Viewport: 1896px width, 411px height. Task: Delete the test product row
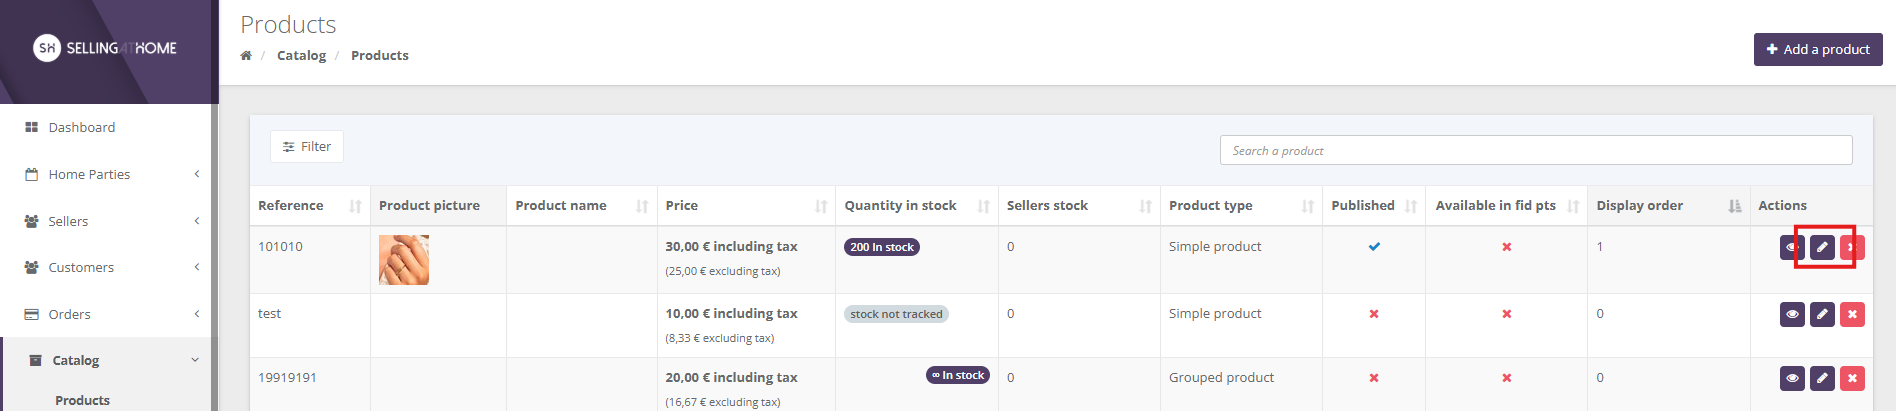pyautogui.click(x=1852, y=314)
